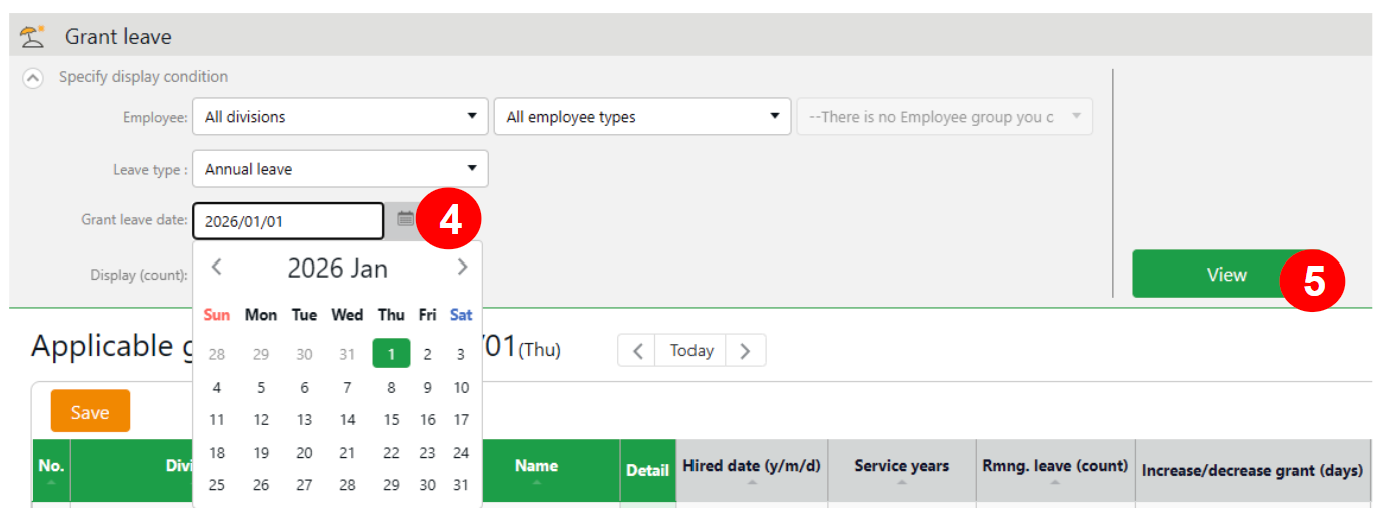Image resolution: width=1378 pixels, height=524 pixels.
Task: Open the All employee types dropdown
Action: tap(642, 117)
